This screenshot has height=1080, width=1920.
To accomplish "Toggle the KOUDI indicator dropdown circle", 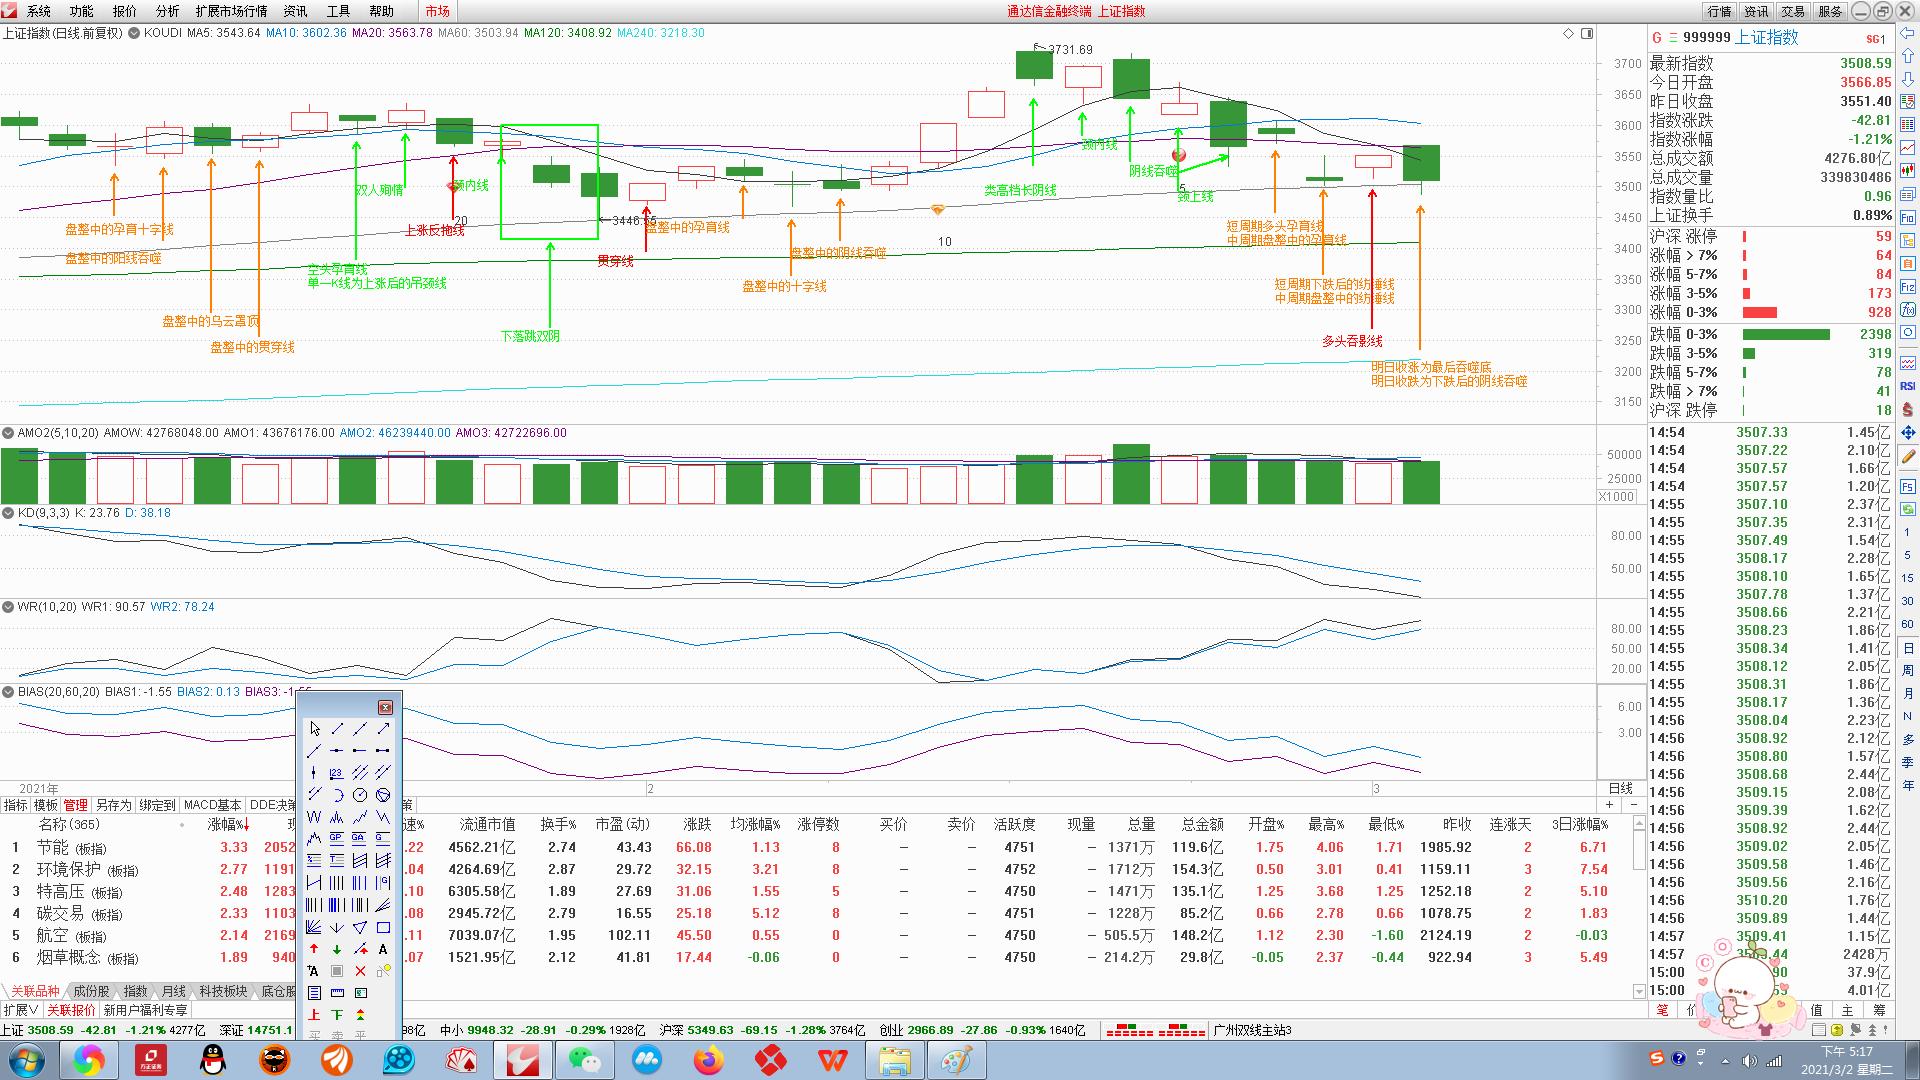I will coord(134,33).
